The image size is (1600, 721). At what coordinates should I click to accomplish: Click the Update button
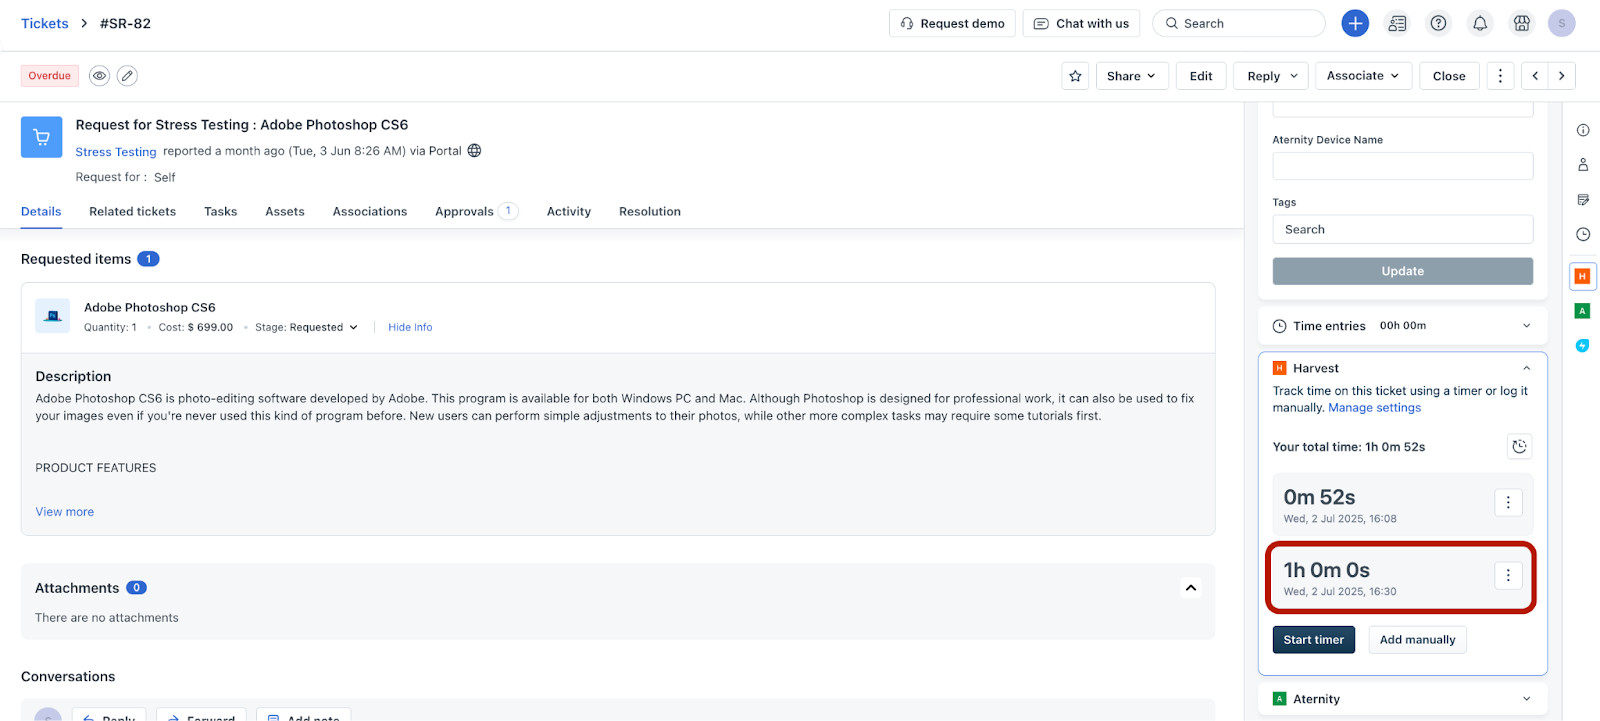click(1403, 271)
